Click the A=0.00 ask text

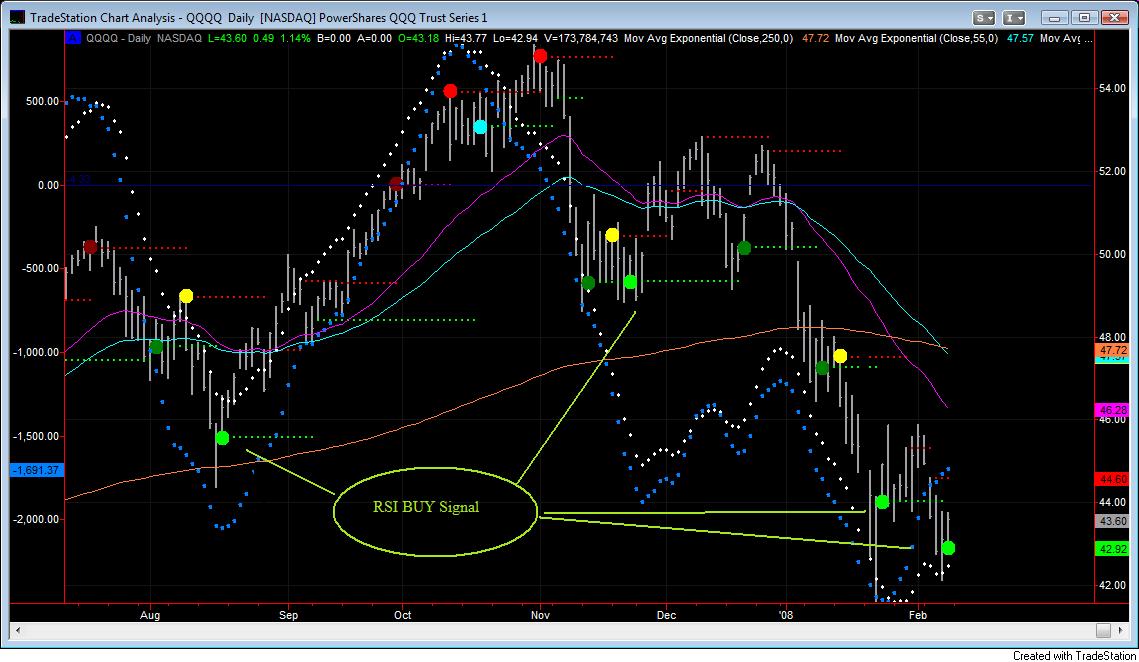(x=375, y=38)
